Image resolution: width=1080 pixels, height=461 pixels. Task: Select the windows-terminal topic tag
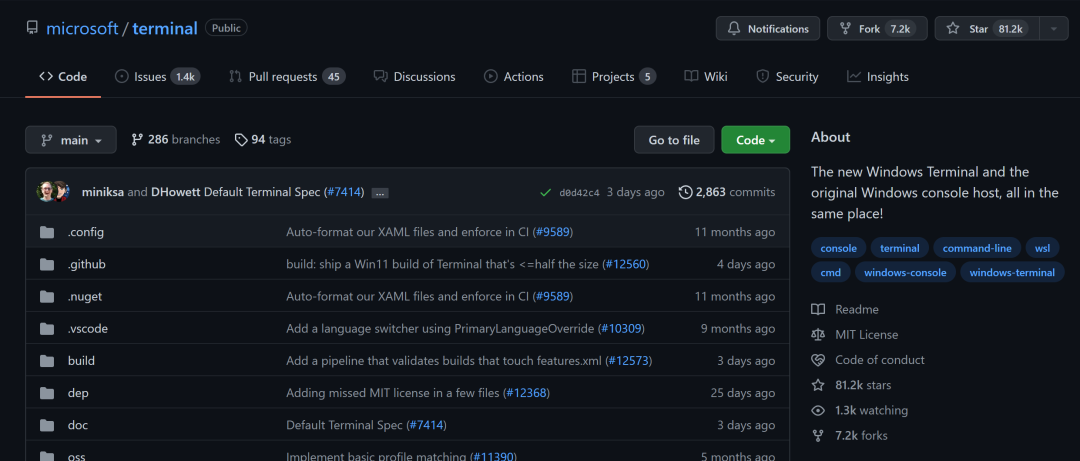click(x=1012, y=272)
